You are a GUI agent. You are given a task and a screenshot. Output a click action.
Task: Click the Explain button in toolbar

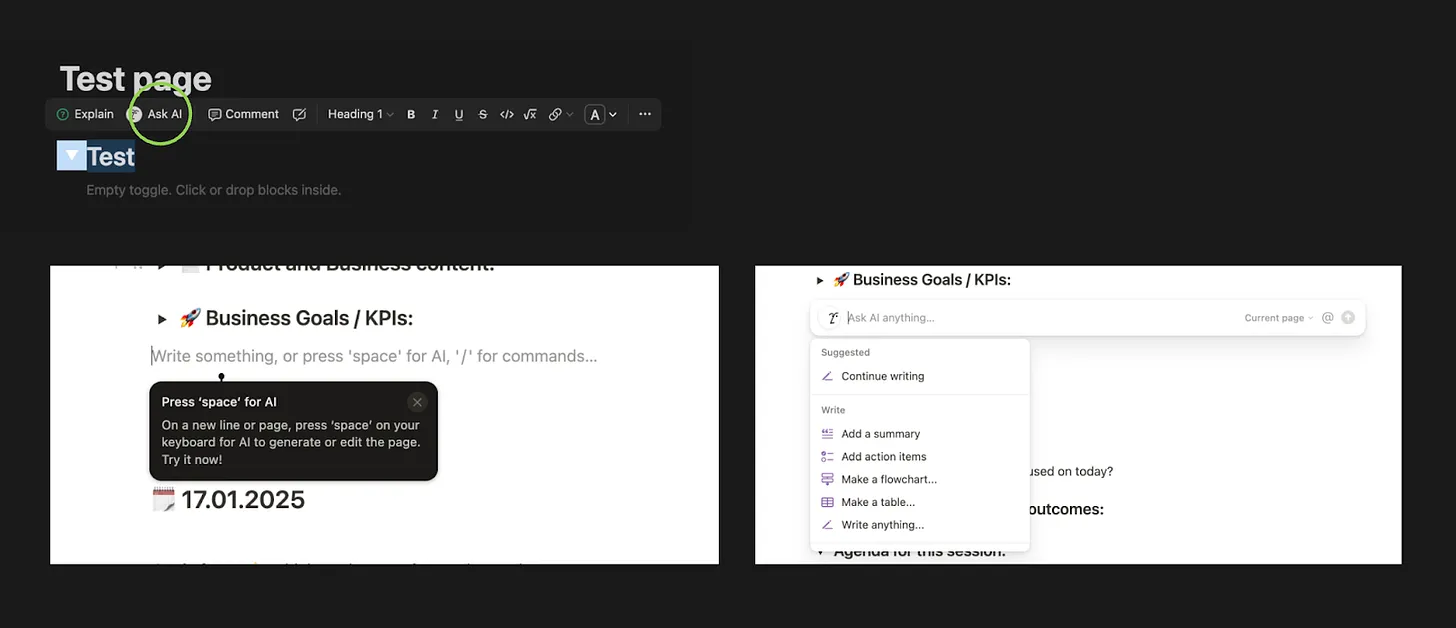[x=85, y=114]
